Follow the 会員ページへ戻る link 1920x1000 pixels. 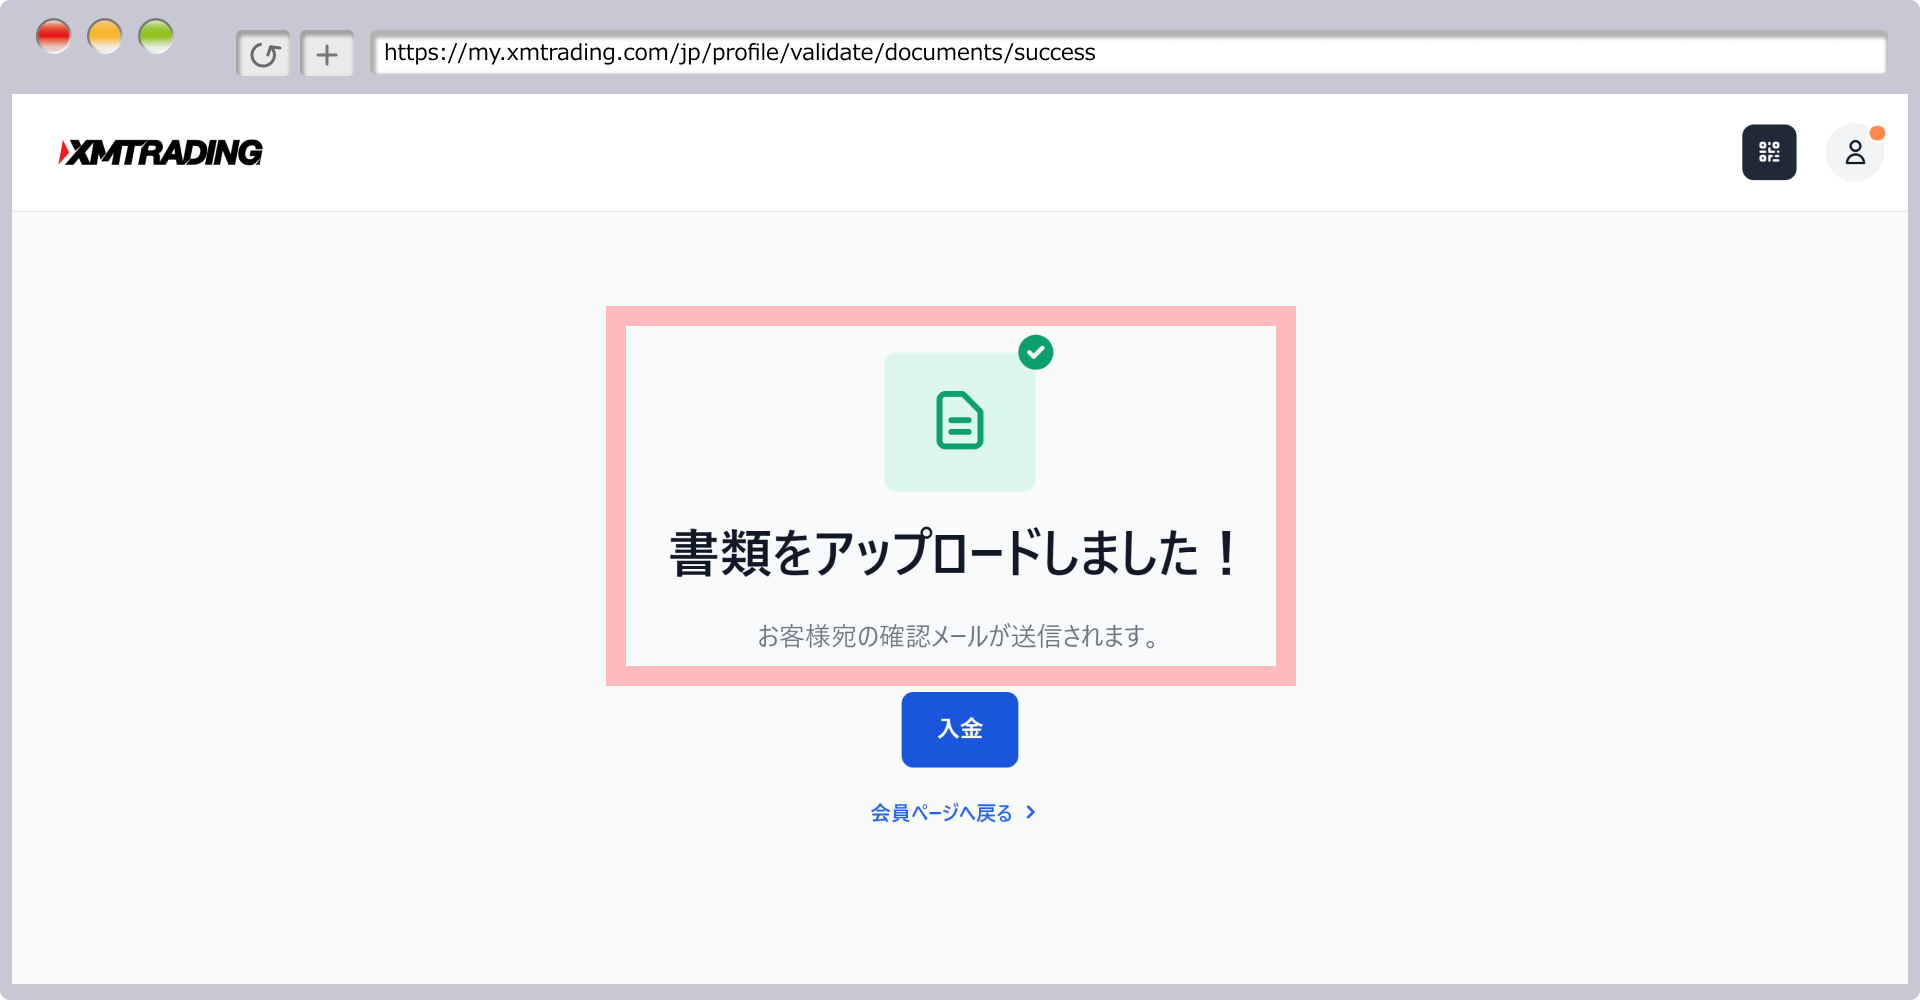coord(941,813)
